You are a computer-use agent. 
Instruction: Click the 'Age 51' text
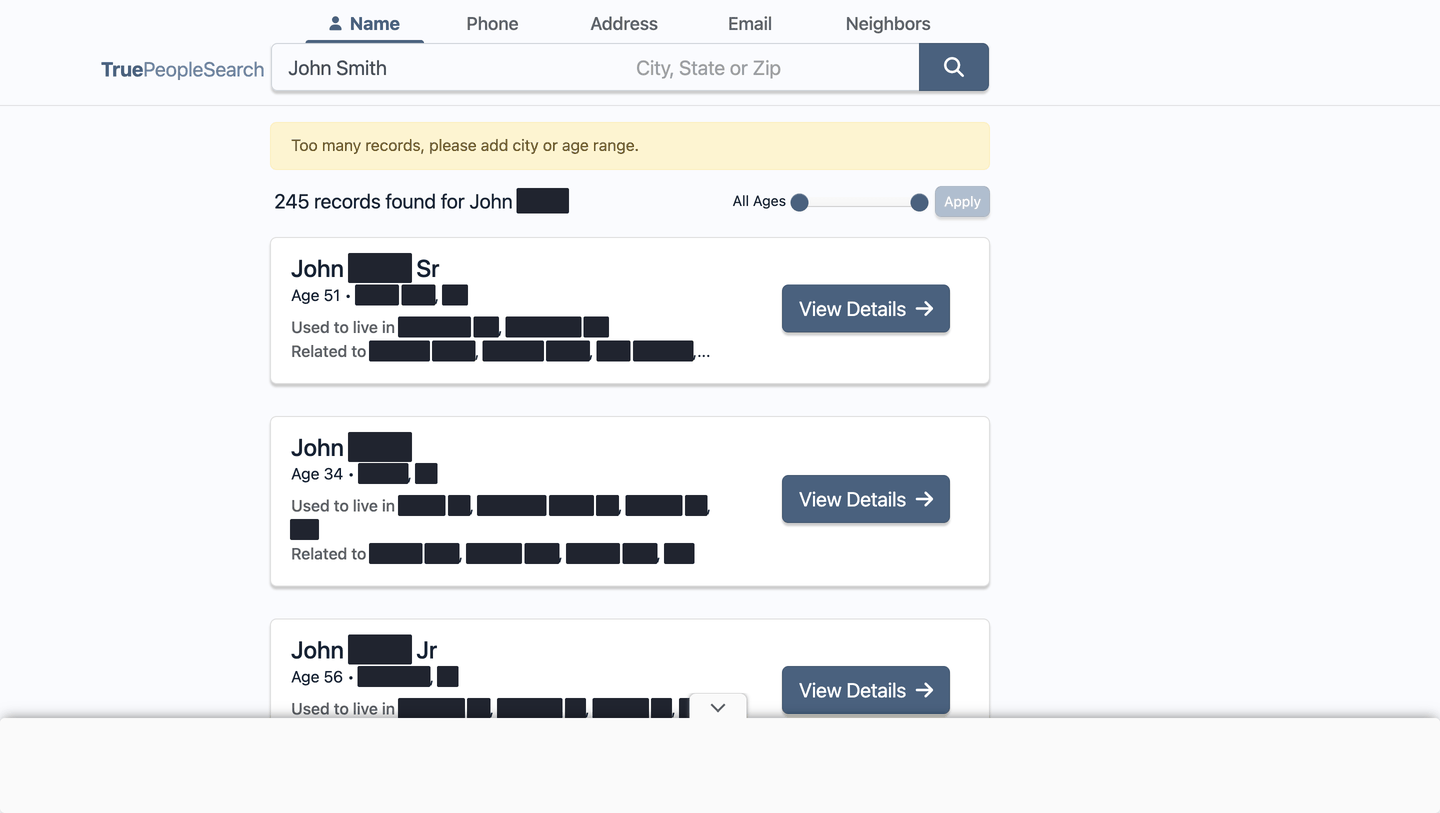[316, 295]
